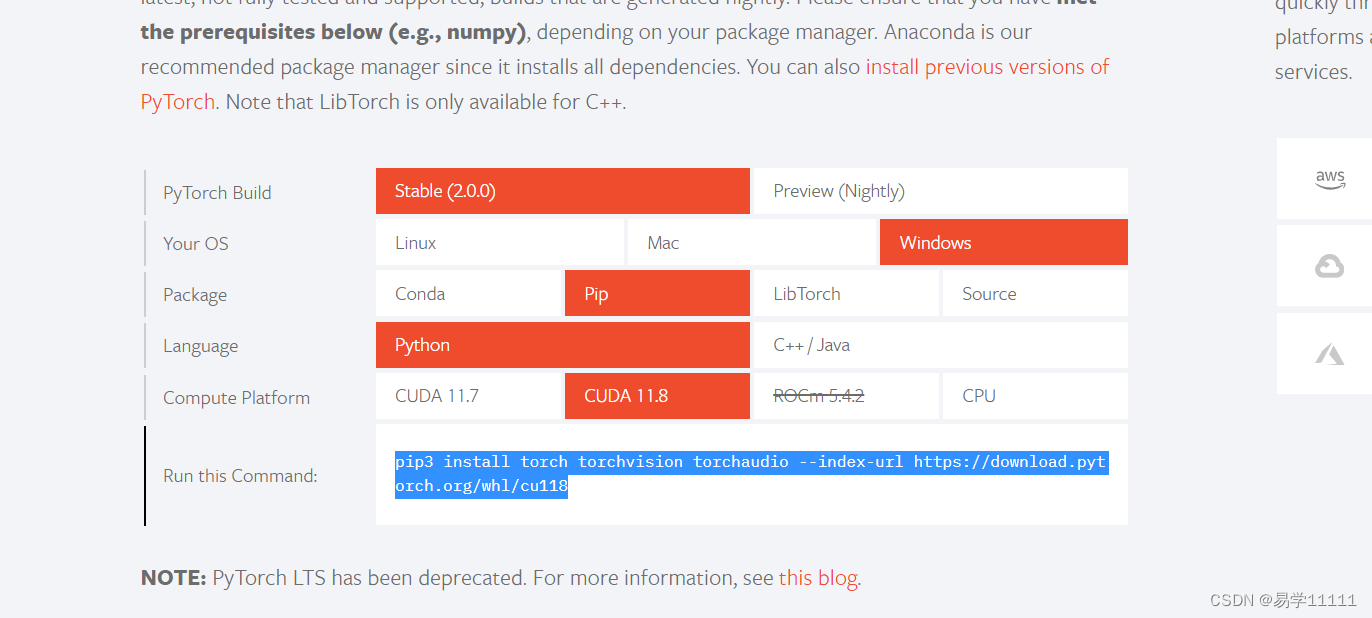Choose Mac as your OS
The width and height of the screenshot is (1372, 618).
pos(752,243)
